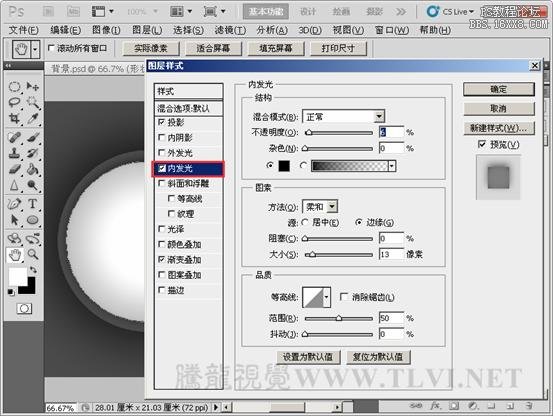Open the 混合模式 dropdown
The image size is (553, 416).
tap(344, 116)
